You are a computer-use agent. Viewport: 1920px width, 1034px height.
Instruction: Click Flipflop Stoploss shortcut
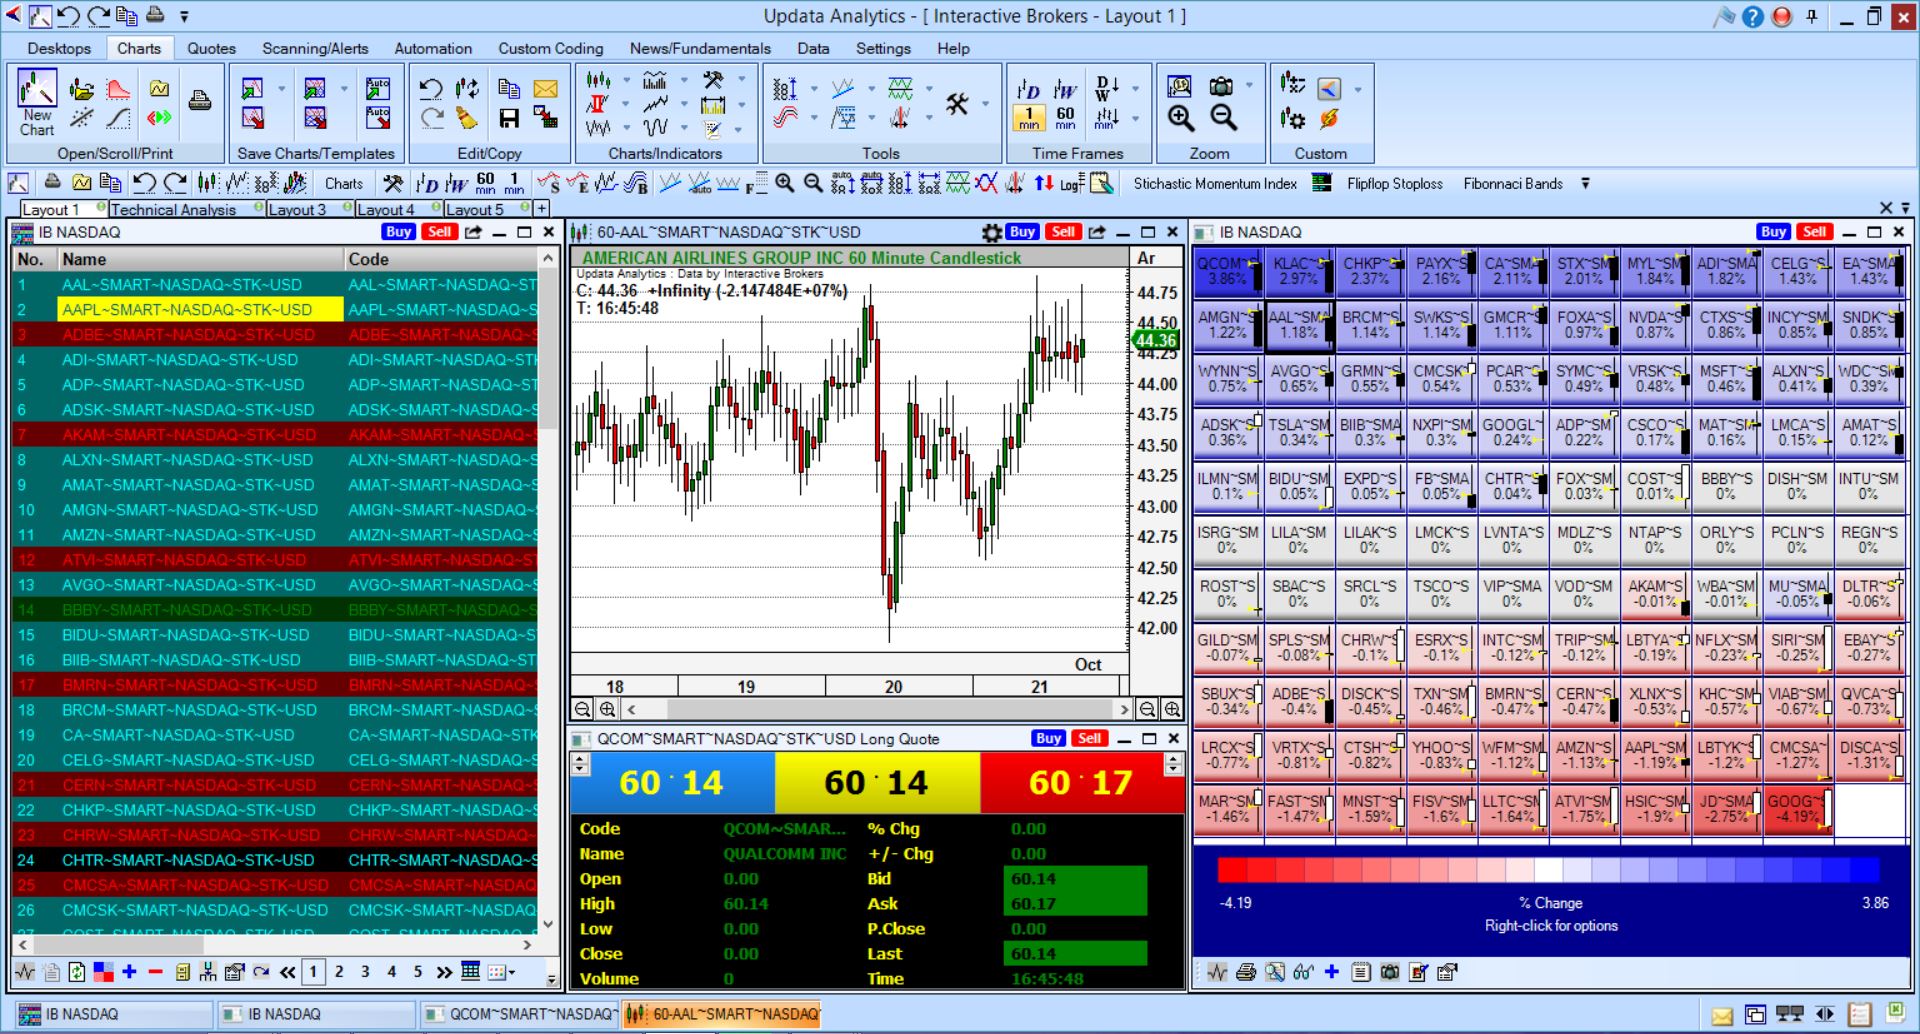tap(1394, 183)
